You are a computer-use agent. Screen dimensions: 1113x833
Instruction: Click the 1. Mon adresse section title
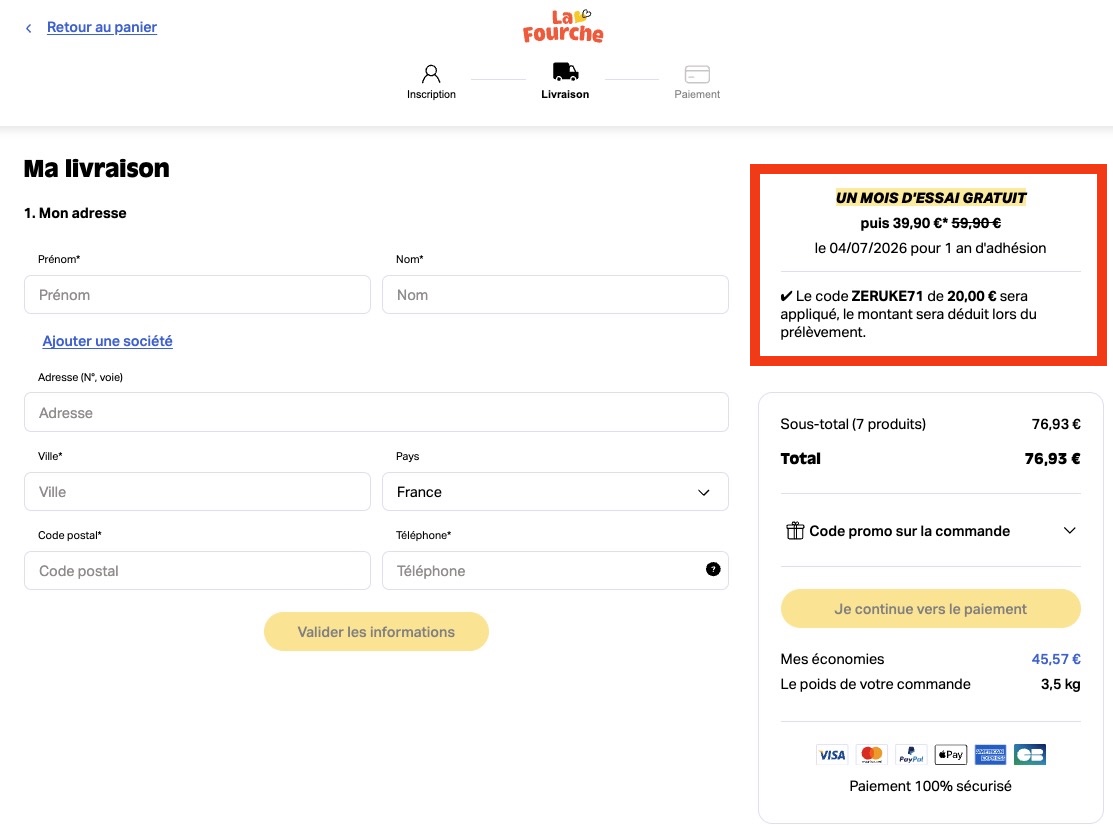coord(75,214)
